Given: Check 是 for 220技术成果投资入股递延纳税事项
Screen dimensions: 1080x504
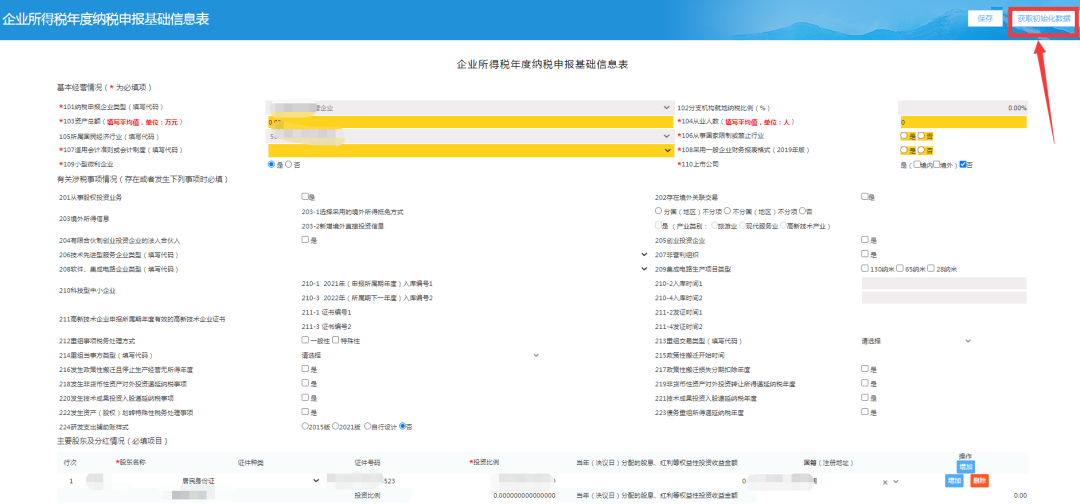Looking at the screenshot, I should pos(305,397).
